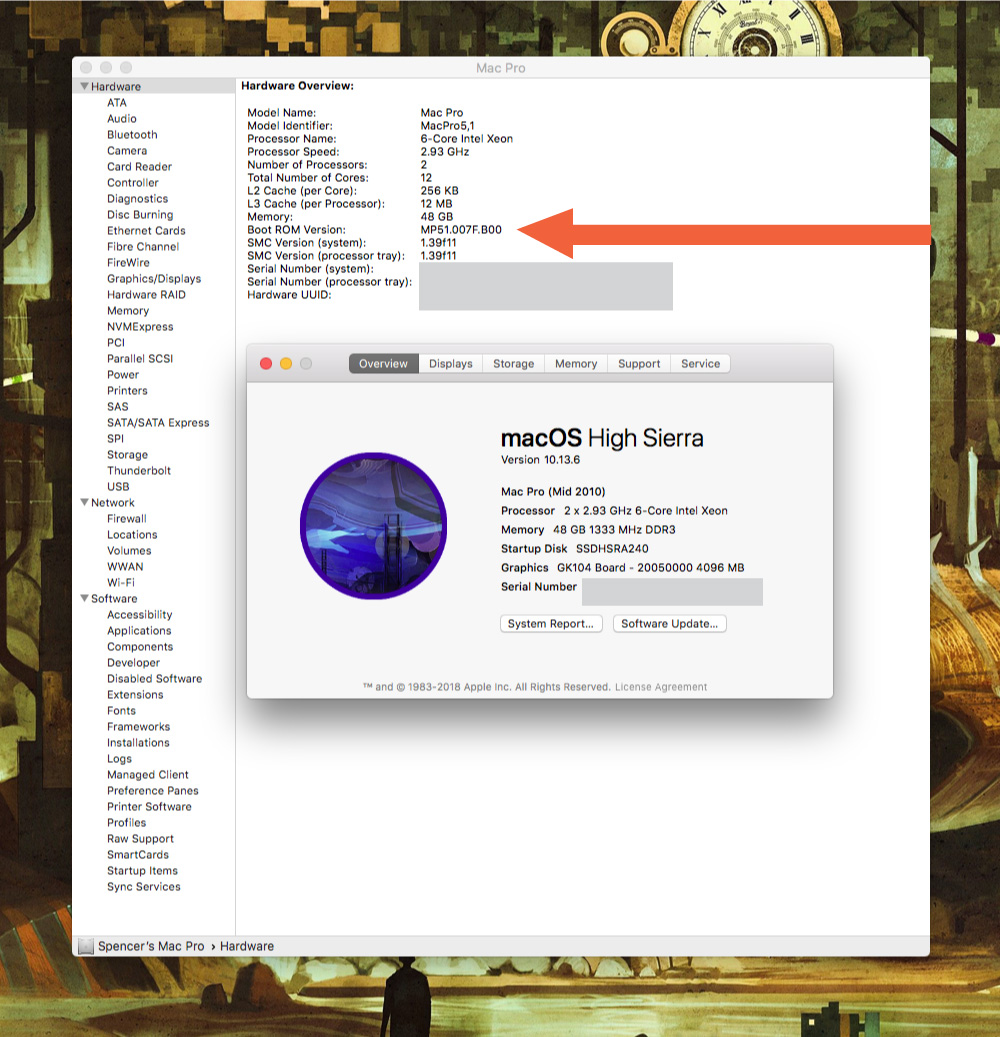This screenshot has height=1037, width=1000.
Task: Select Storage in the System Report sidebar
Action: pos(128,455)
